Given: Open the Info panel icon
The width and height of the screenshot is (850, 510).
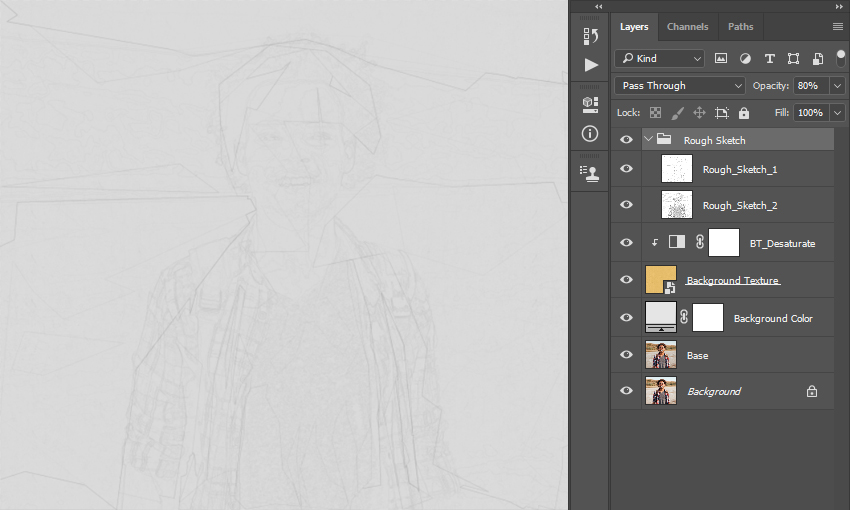Looking at the screenshot, I should tap(590, 133).
